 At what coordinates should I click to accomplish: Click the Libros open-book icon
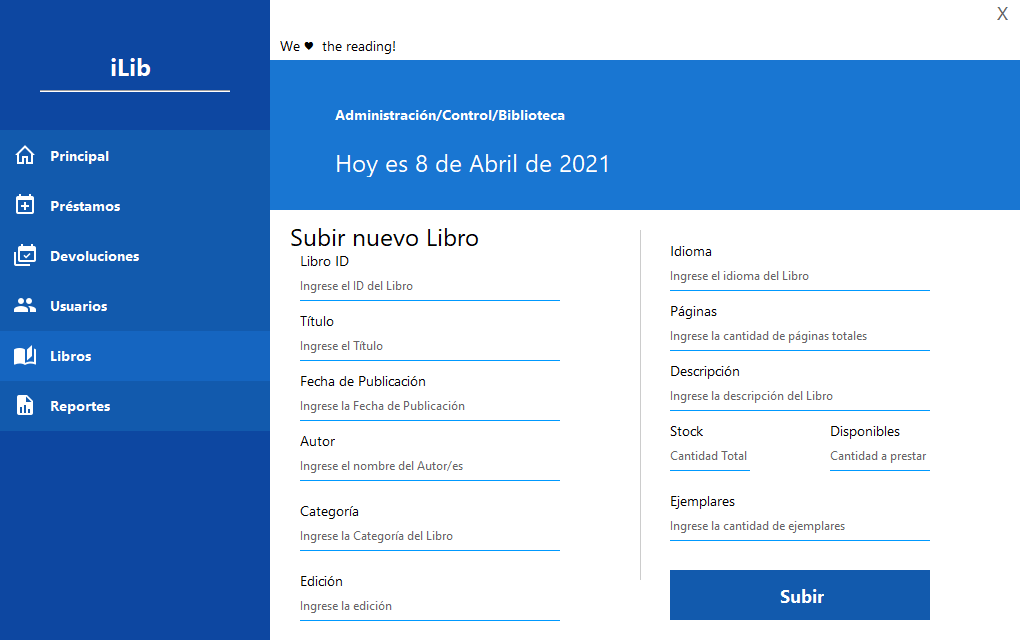25,355
